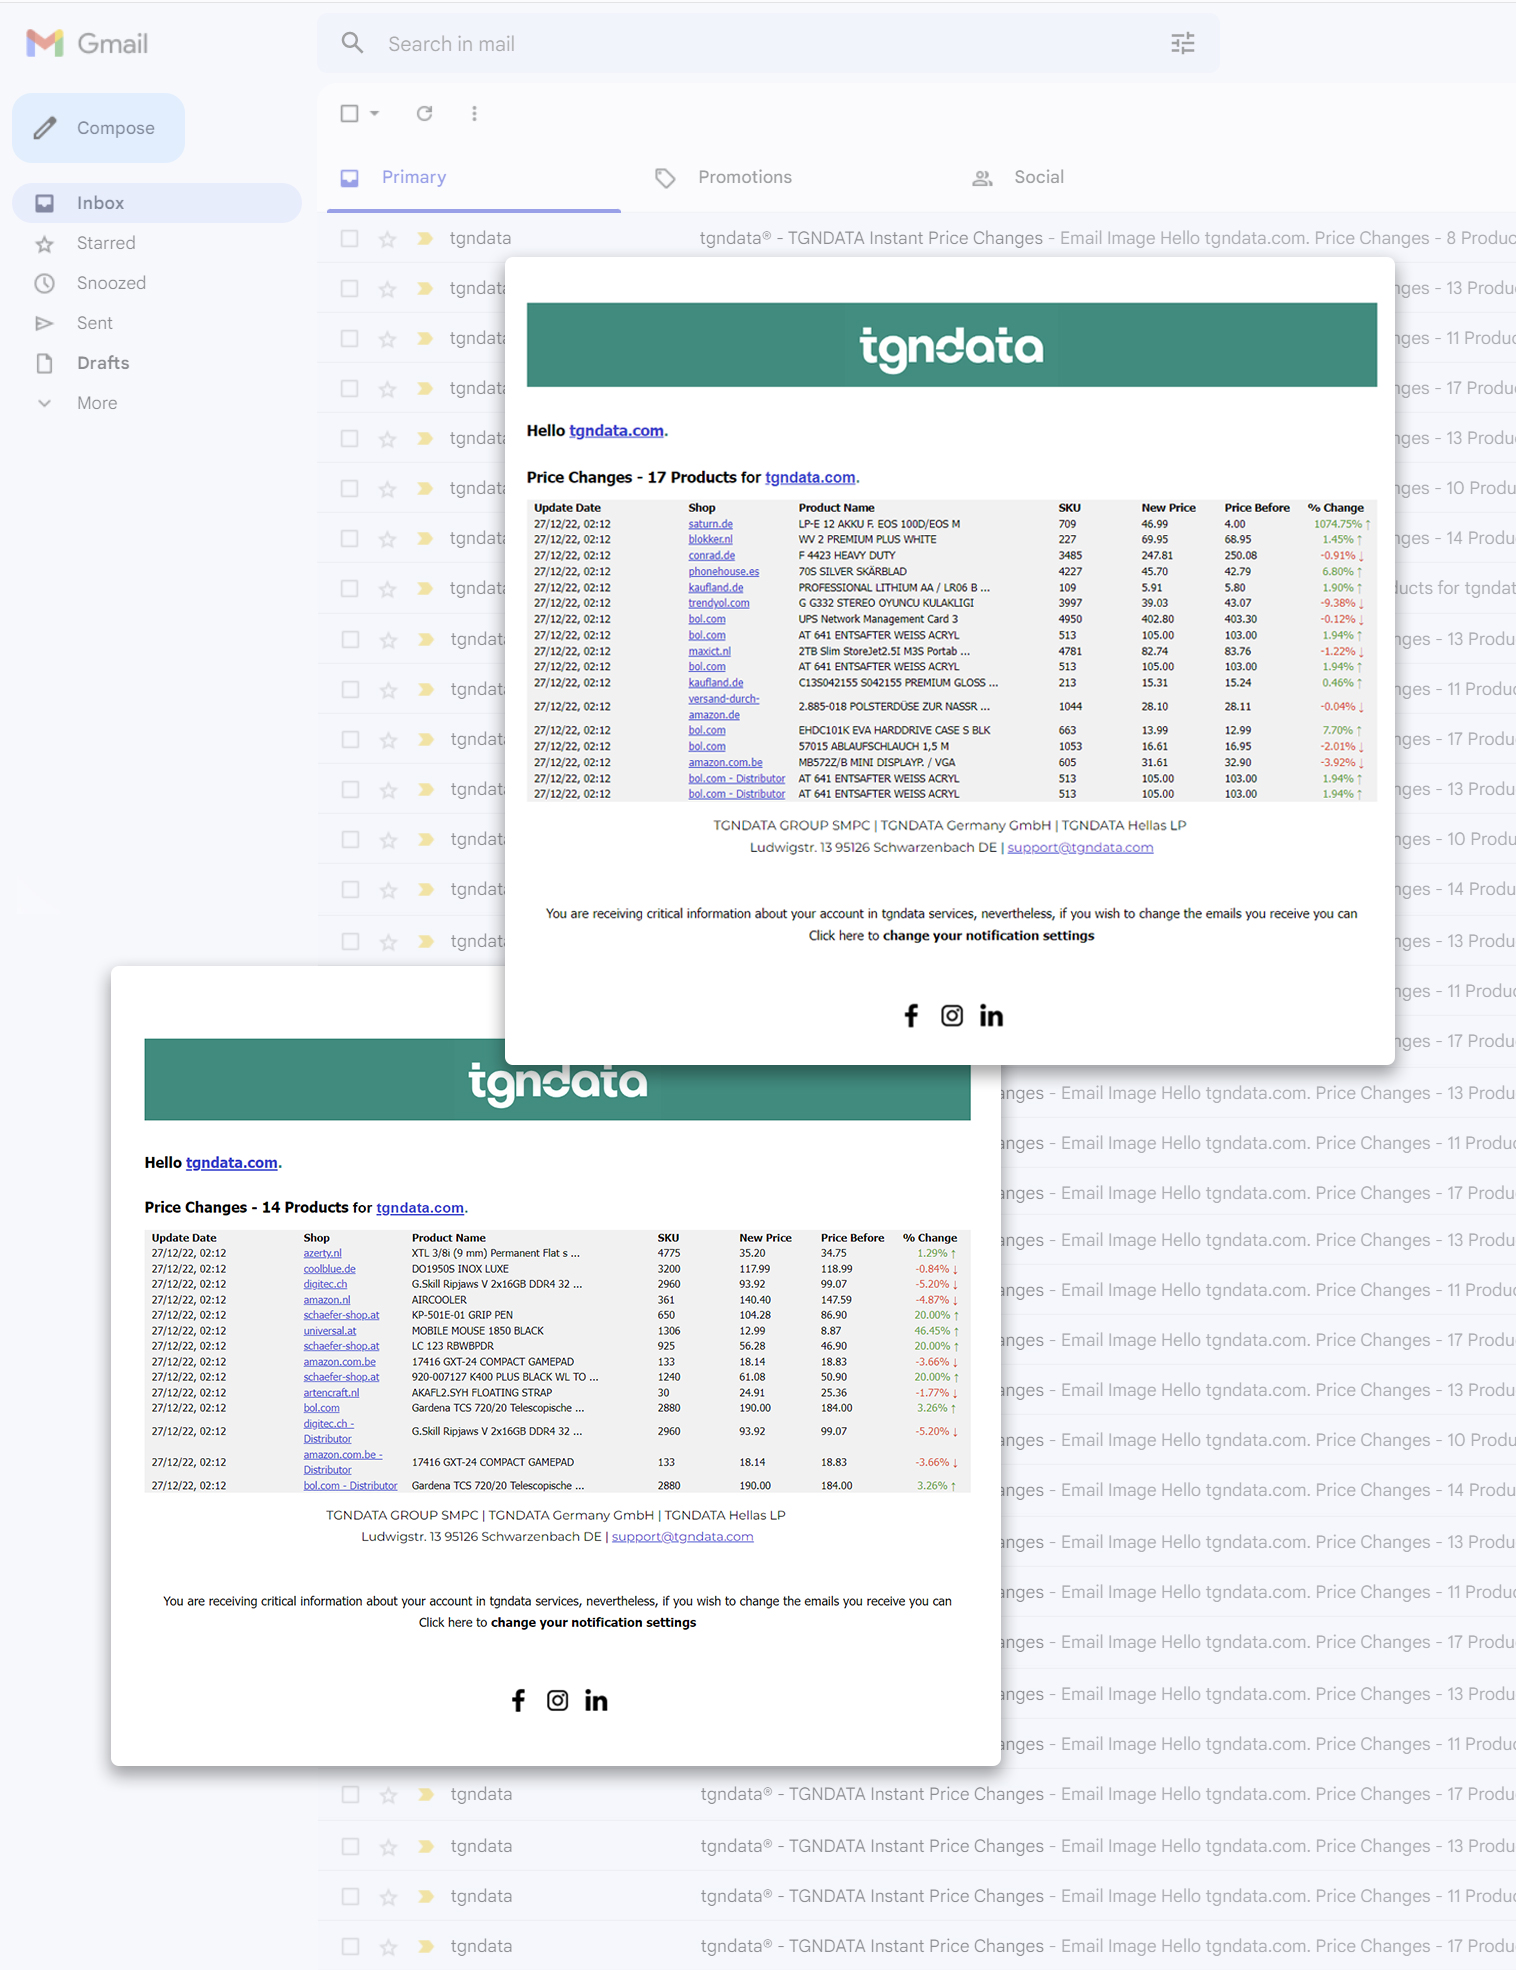Viewport: 1516px width, 1970px height.
Task: Click the Compose button
Action: 98,128
